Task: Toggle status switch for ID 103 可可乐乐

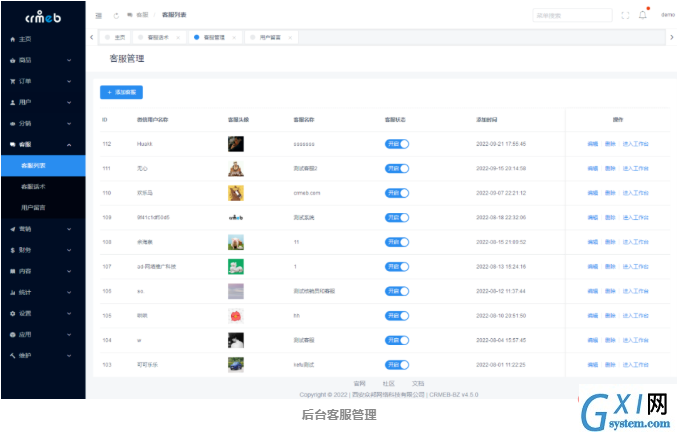Action: click(x=397, y=365)
